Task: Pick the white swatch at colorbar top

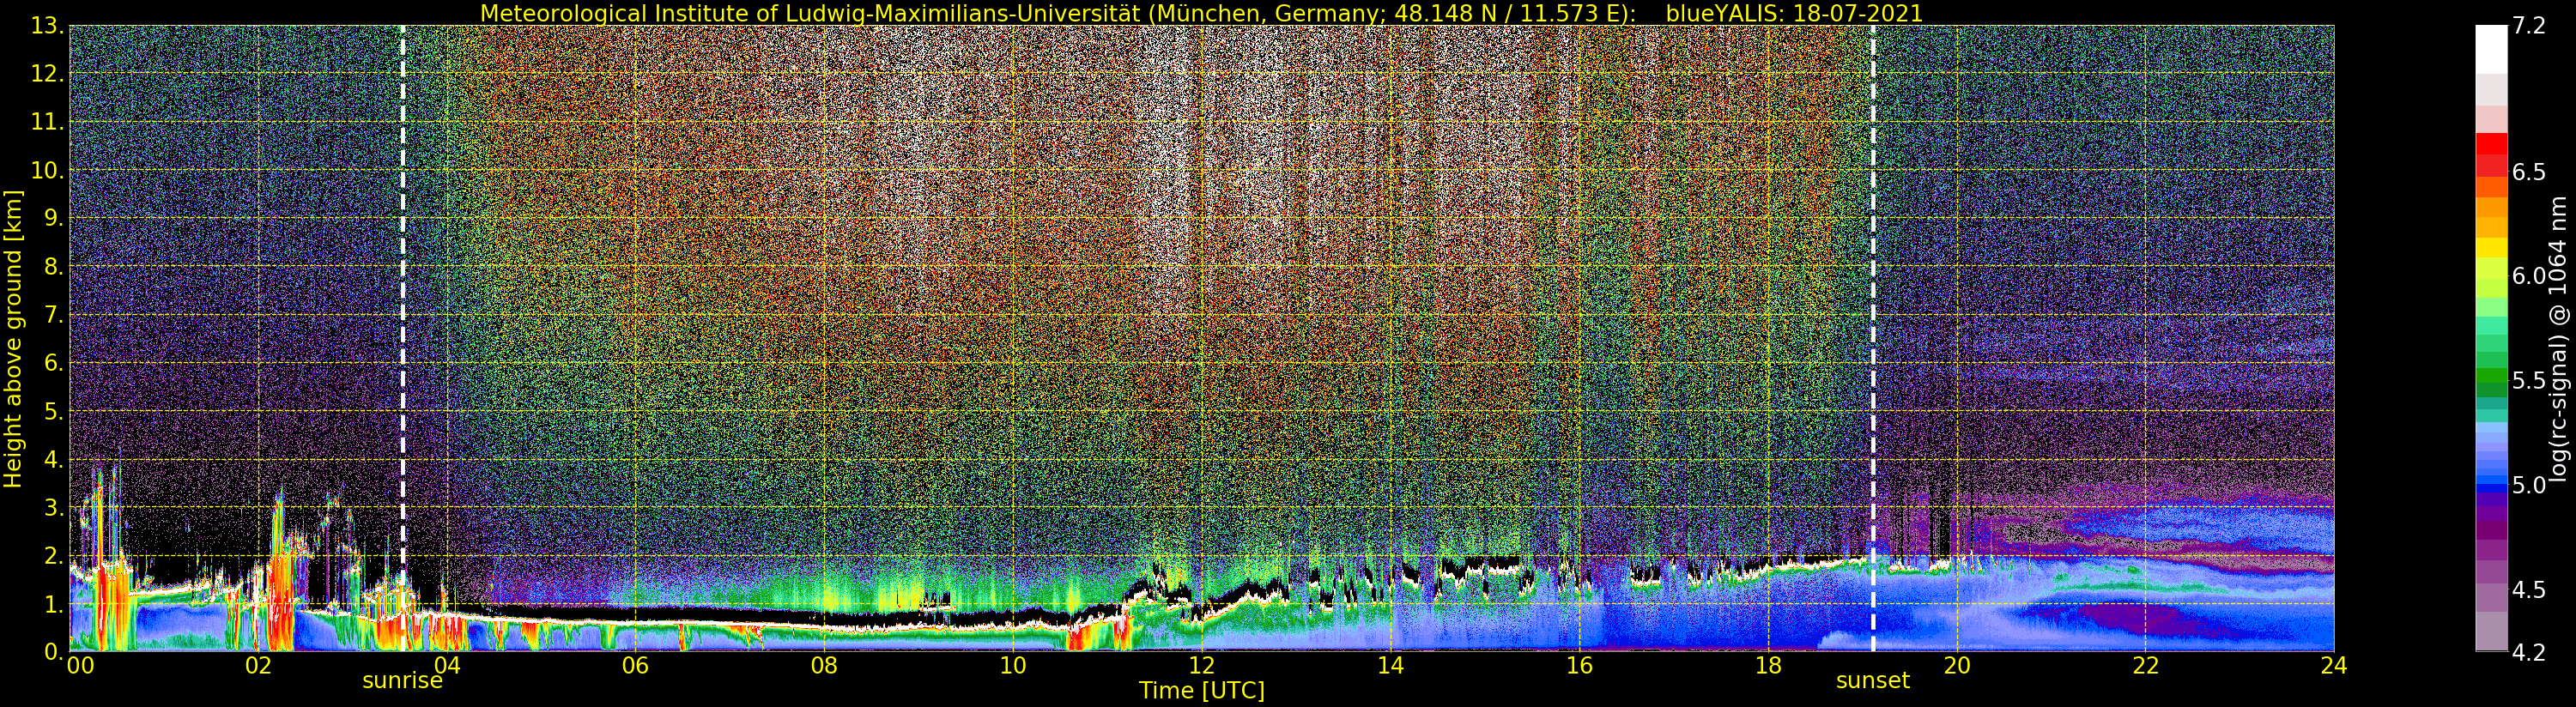Action: (2490, 48)
